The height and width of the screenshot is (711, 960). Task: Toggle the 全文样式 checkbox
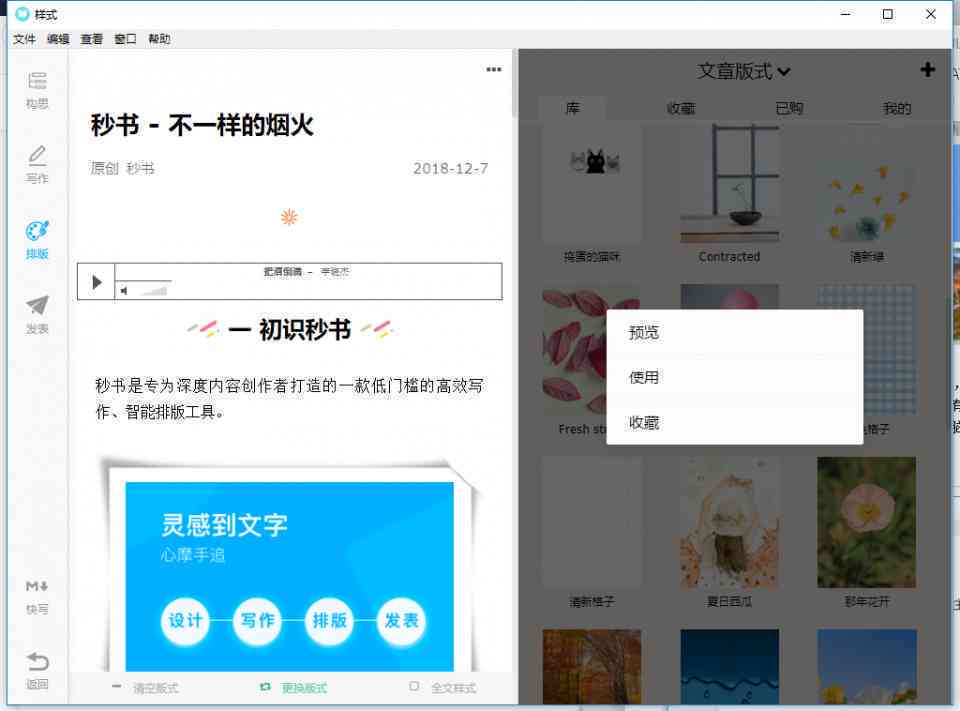(414, 687)
